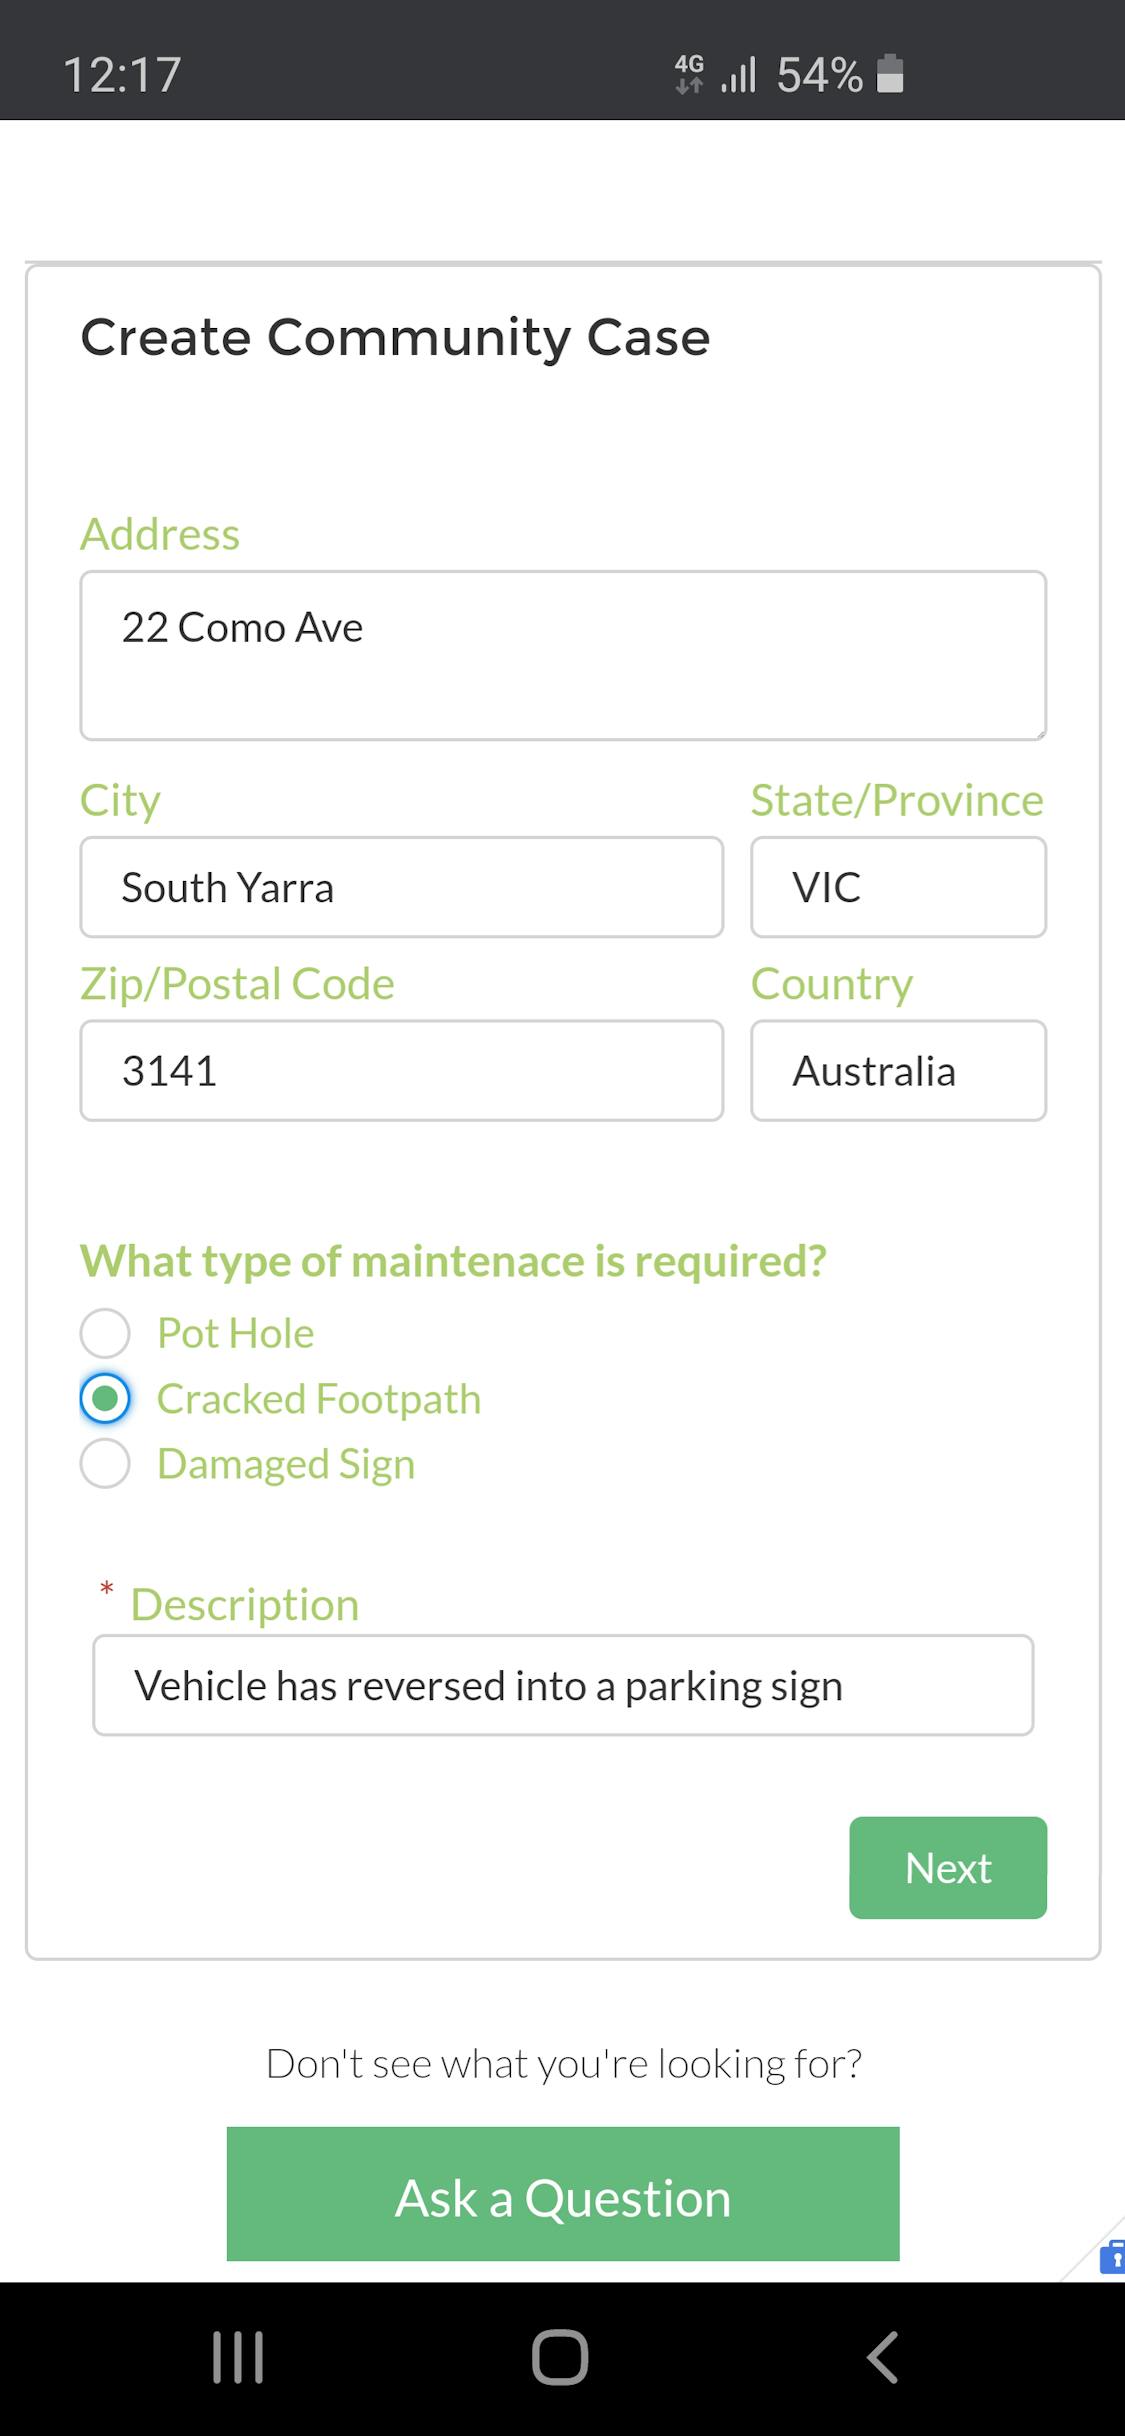Image resolution: width=1125 pixels, height=2436 pixels.
Task: Select the Pot Hole radio option
Action: [105, 1333]
